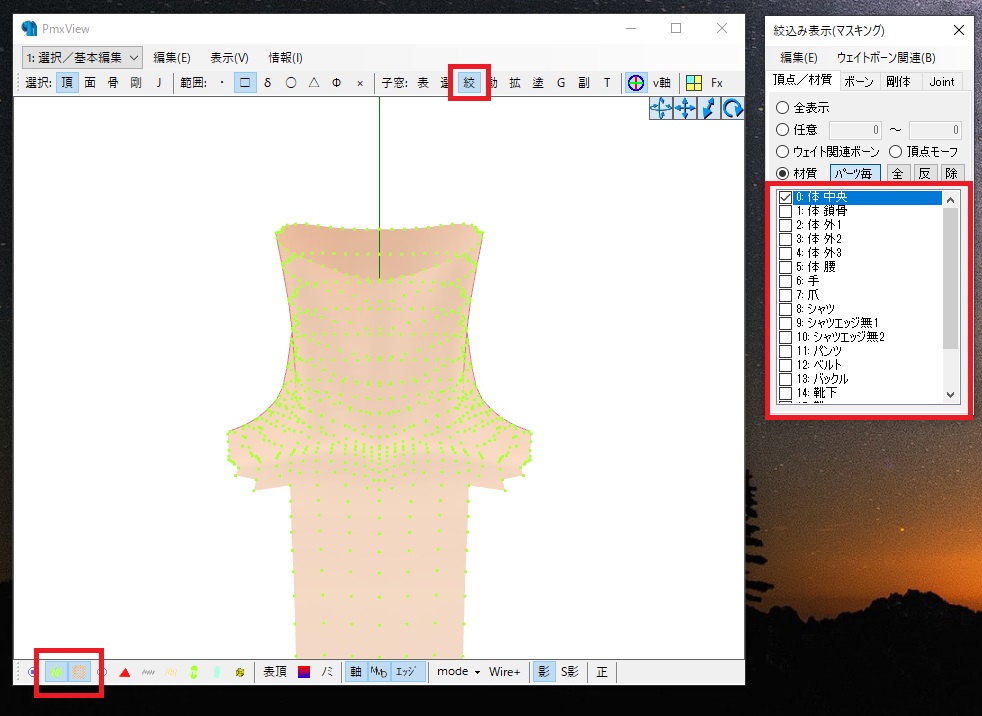Choose the Φ range selection tool
The width and height of the screenshot is (982, 716).
pos(336,83)
